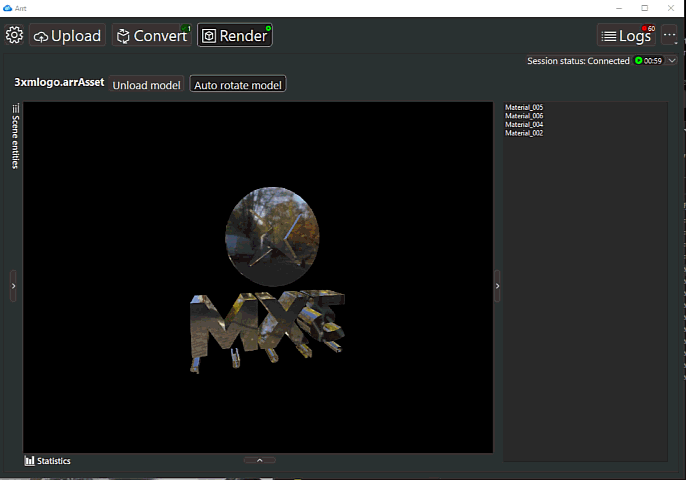Expand the session status dropdown arrow
Screen dimensions: 686x480
[x=672, y=61]
